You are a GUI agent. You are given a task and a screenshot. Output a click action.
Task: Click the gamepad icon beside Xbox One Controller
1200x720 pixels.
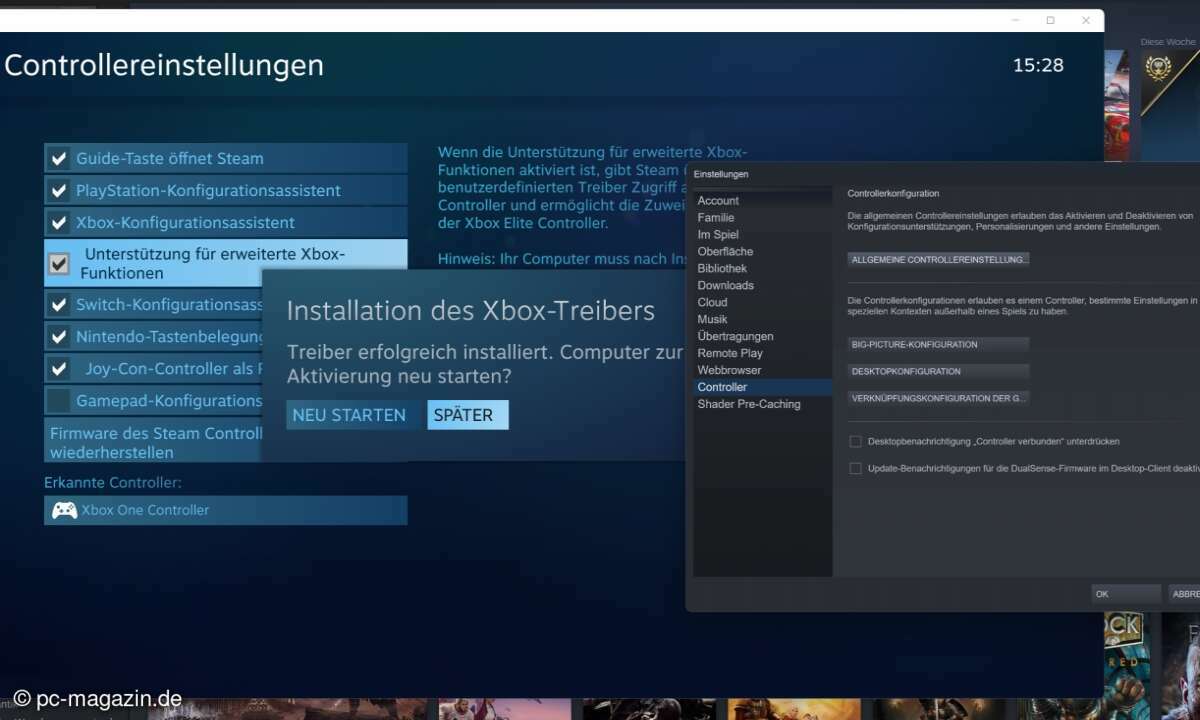(65, 510)
